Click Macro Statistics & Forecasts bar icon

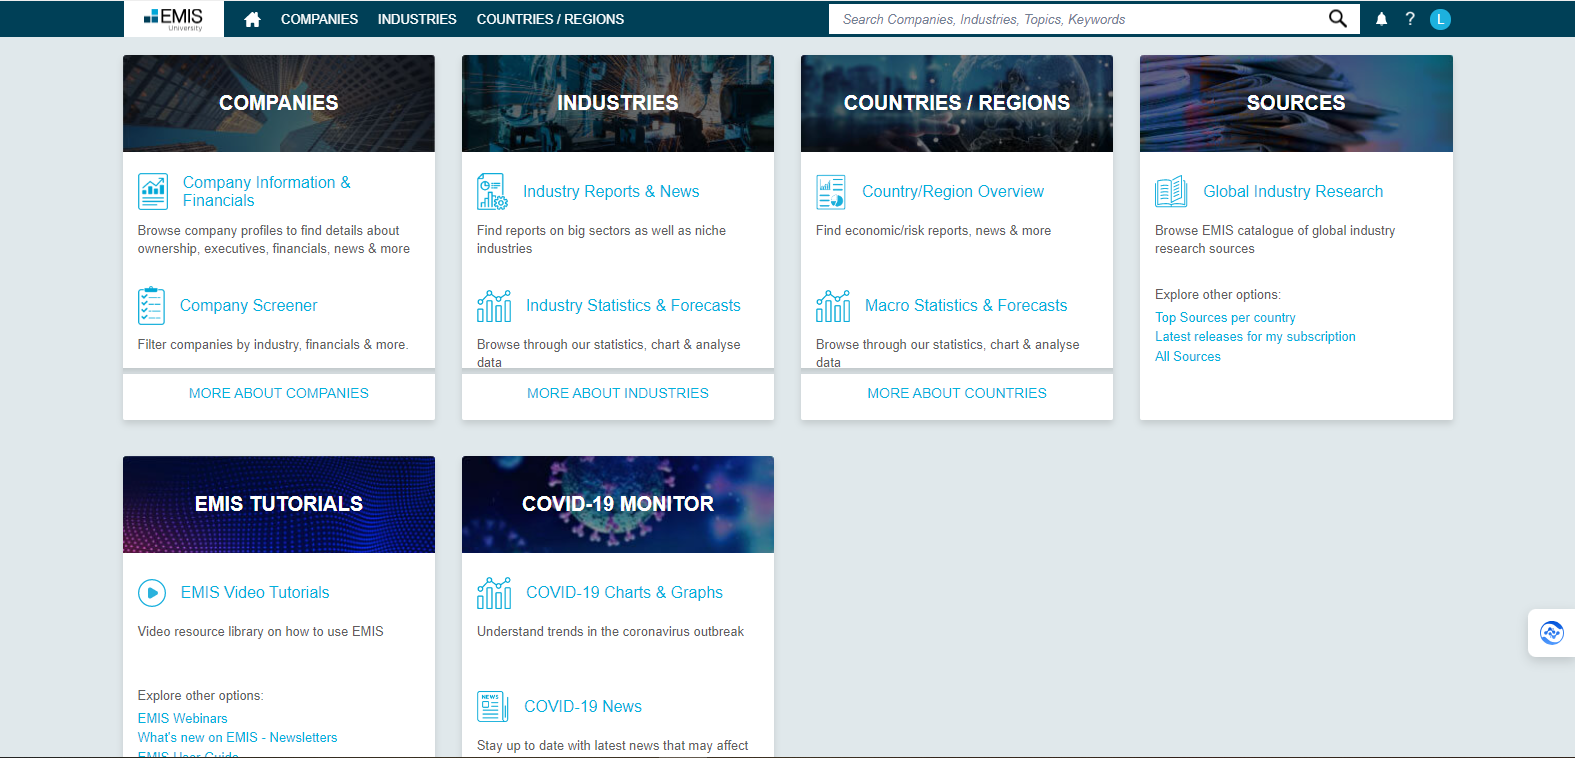click(833, 306)
